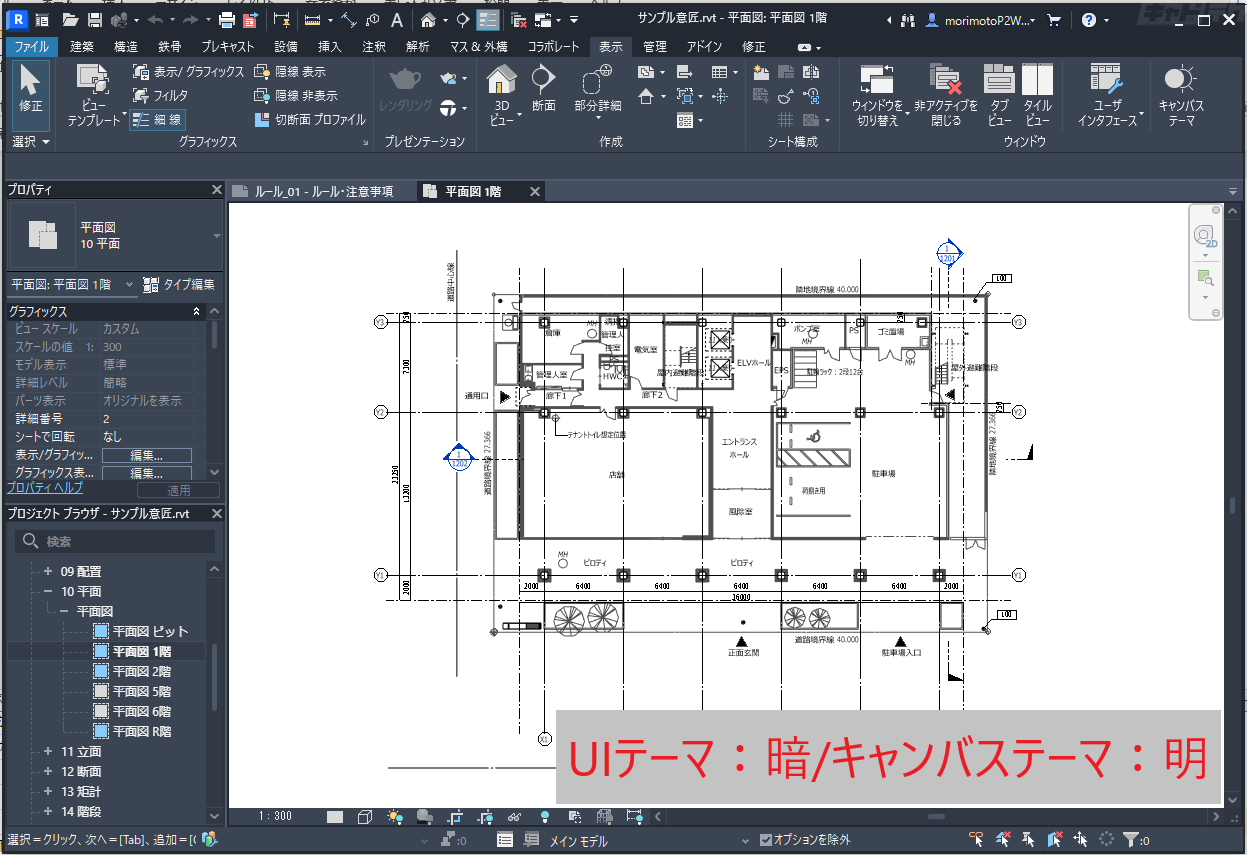The height and width of the screenshot is (855, 1247).
Task: Close the プロパティ panel
Action: point(217,190)
